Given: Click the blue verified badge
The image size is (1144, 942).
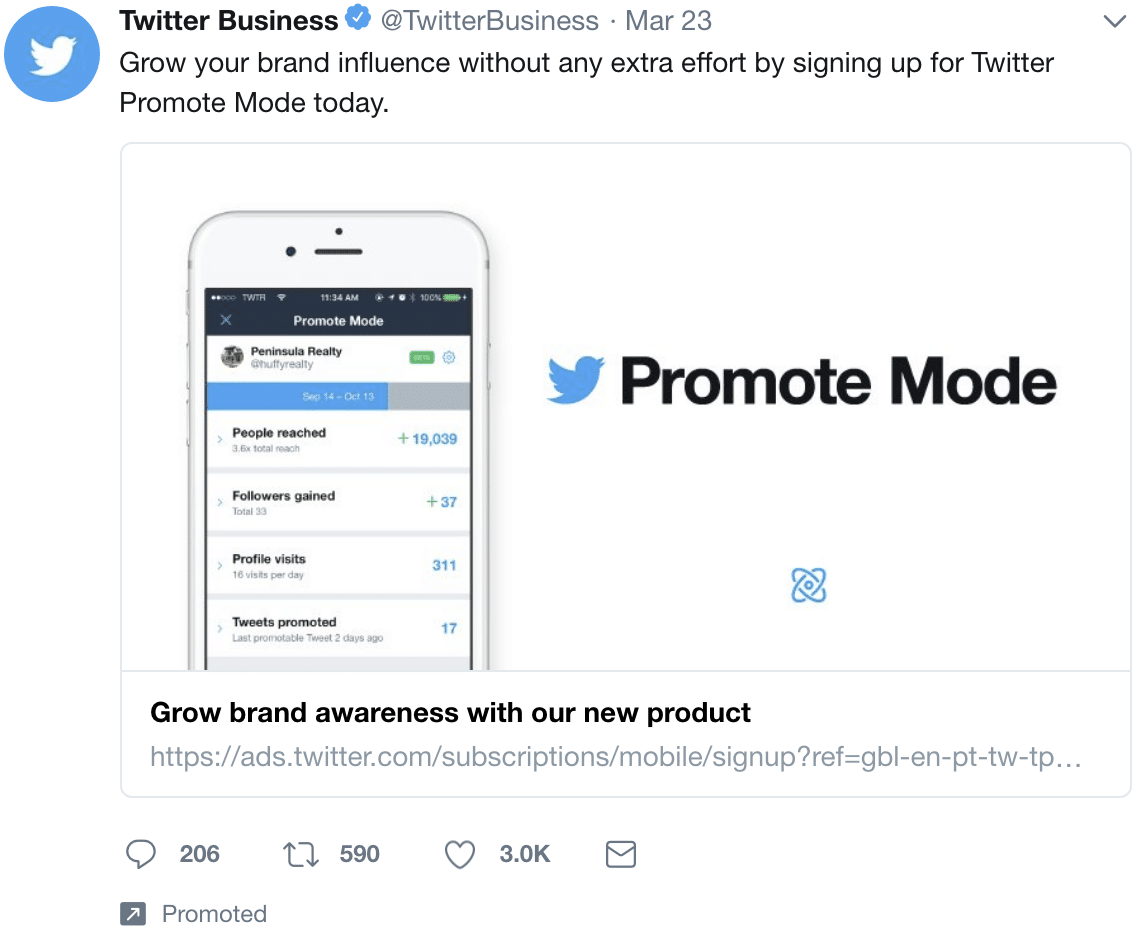Looking at the screenshot, I should [358, 18].
